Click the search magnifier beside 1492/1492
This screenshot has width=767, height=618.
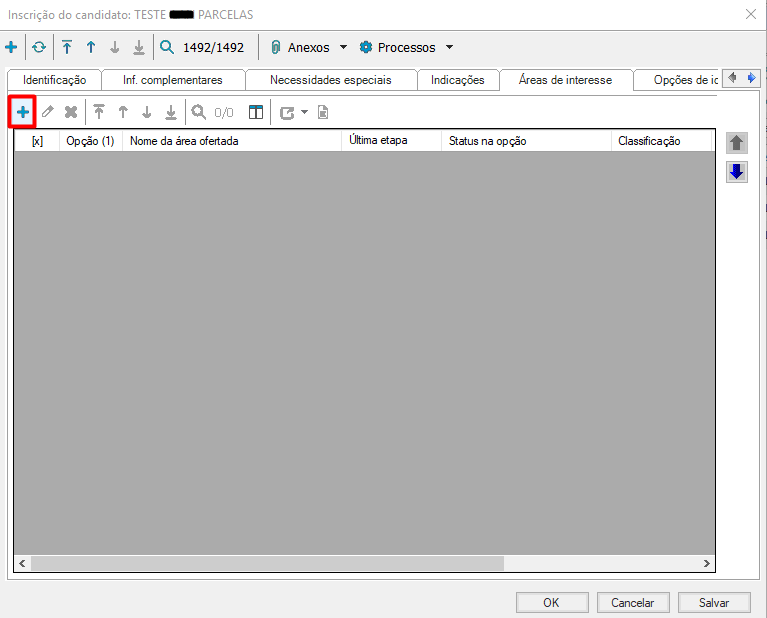(166, 47)
